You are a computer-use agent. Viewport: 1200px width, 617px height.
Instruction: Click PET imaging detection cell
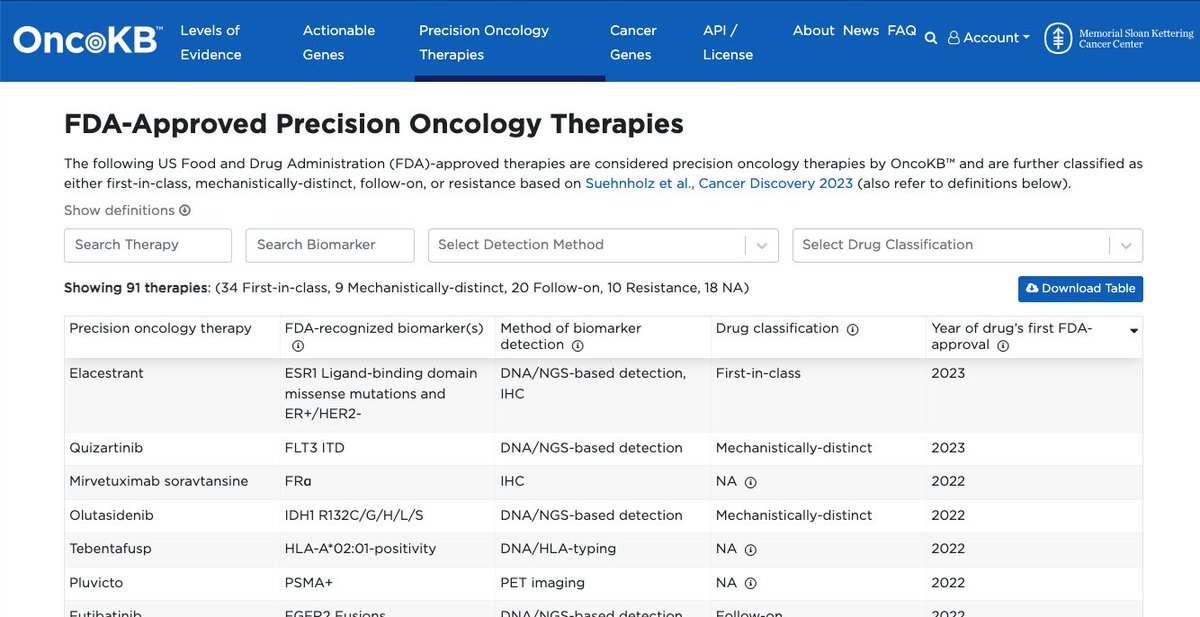point(542,583)
